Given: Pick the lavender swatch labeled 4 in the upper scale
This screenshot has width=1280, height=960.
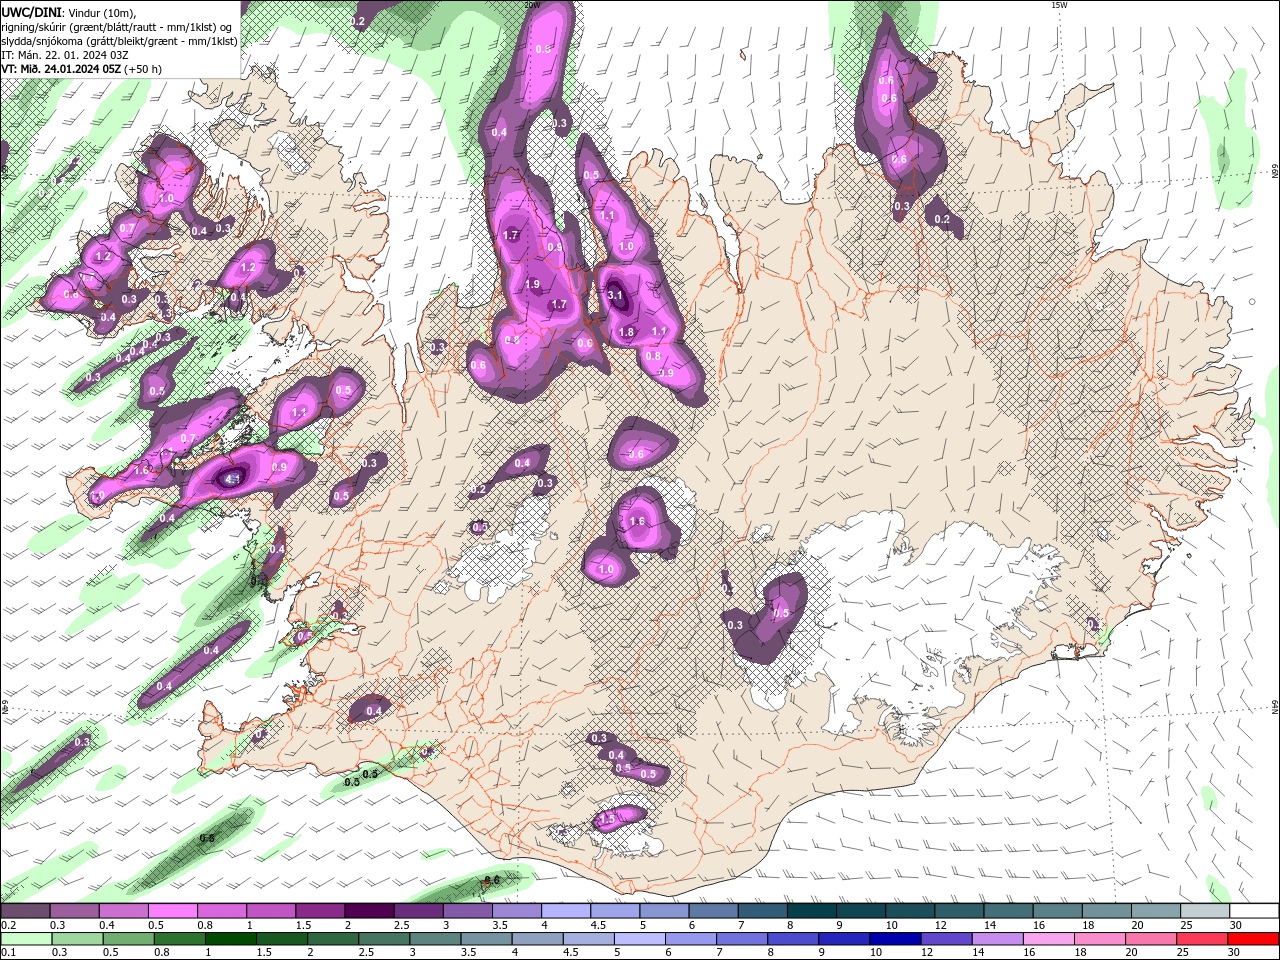Looking at the screenshot, I should [x=566, y=910].
